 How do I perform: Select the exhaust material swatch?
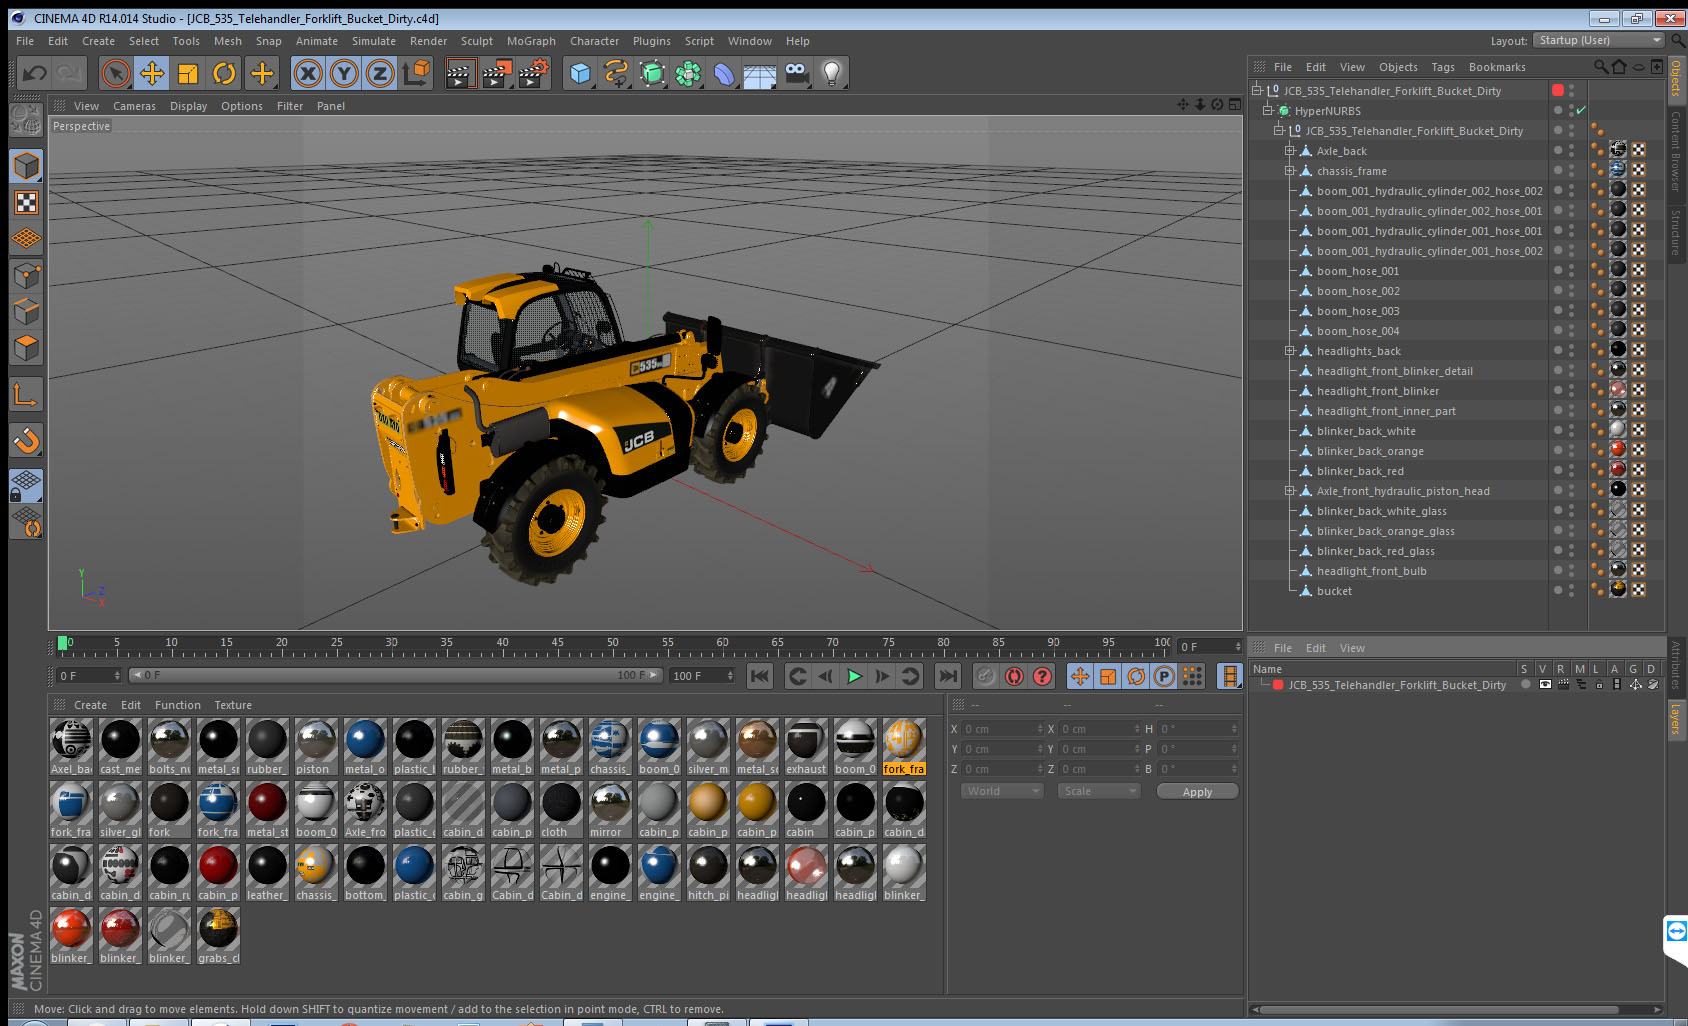point(806,747)
